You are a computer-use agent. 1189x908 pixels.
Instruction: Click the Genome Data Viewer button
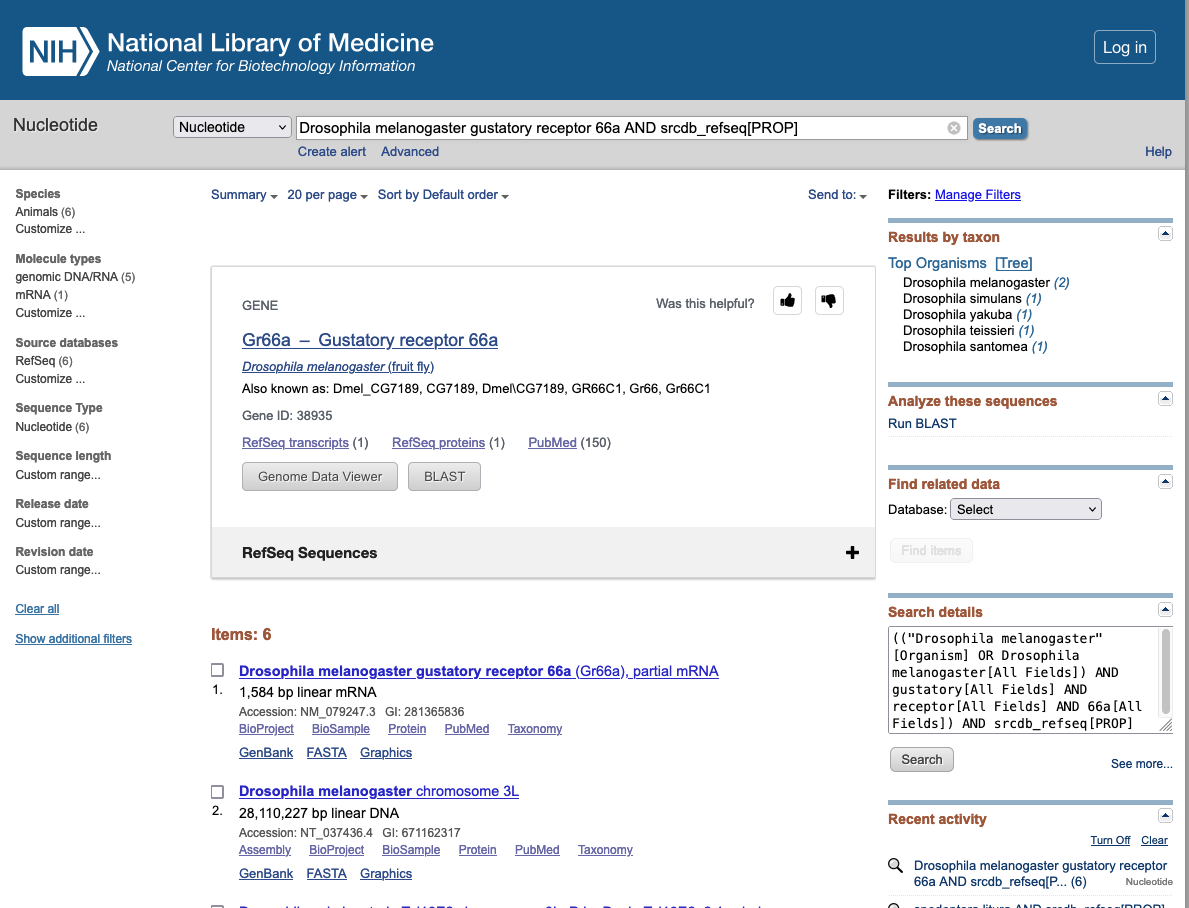point(320,476)
